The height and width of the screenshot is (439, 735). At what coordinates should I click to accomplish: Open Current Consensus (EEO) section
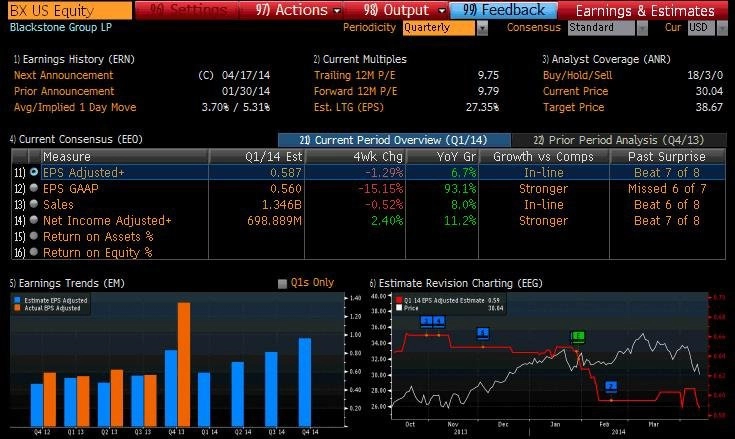click(76, 139)
